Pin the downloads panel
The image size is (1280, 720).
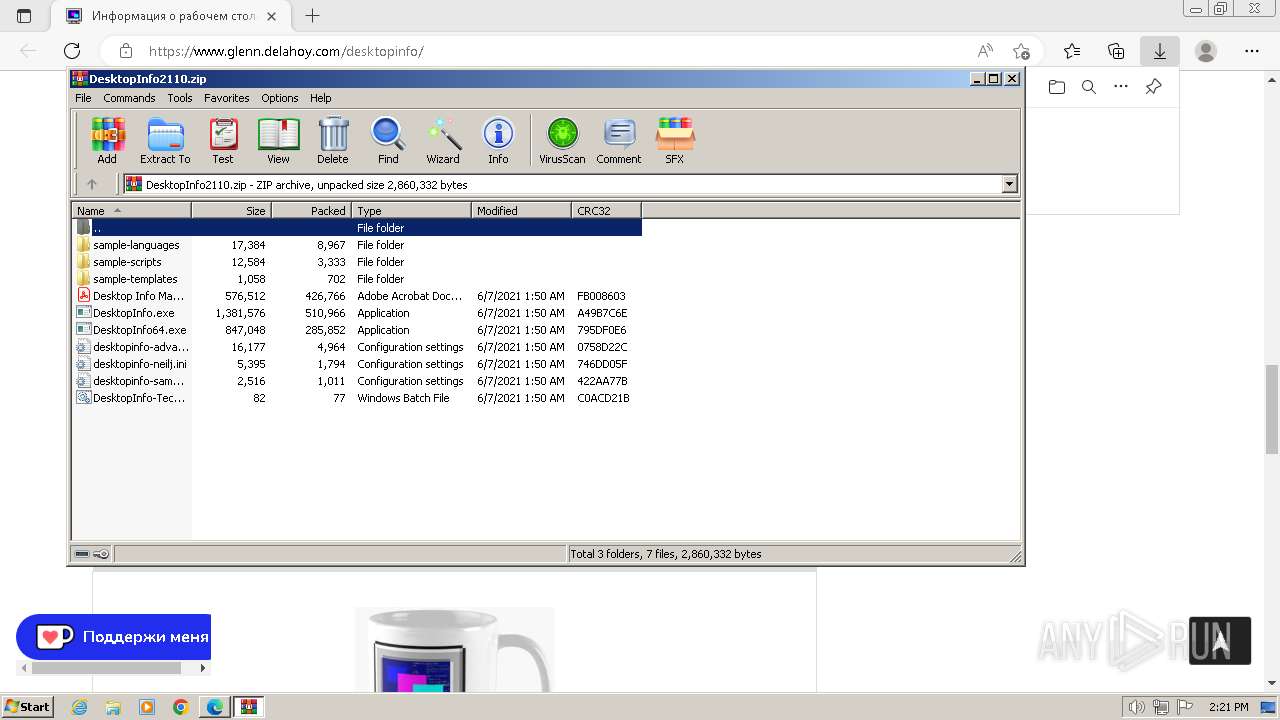pyautogui.click(x=1153, y=87)
